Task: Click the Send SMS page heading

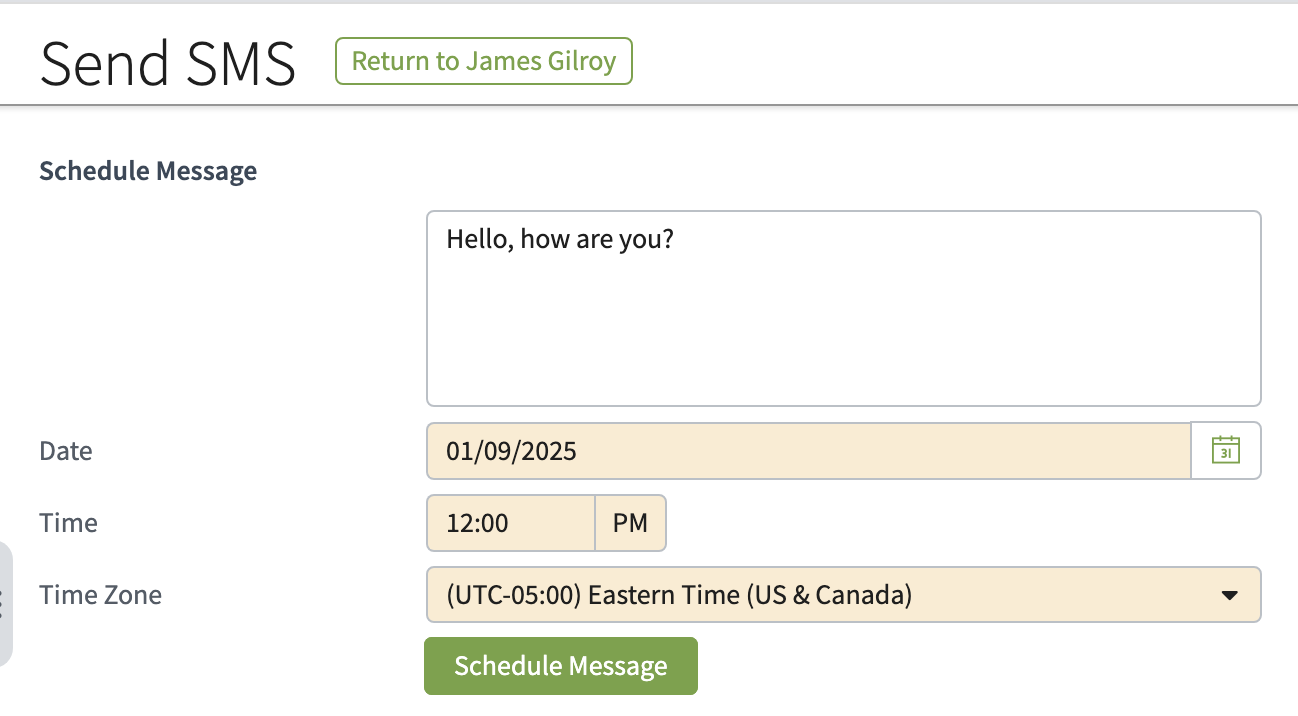Action: (168, 64)
